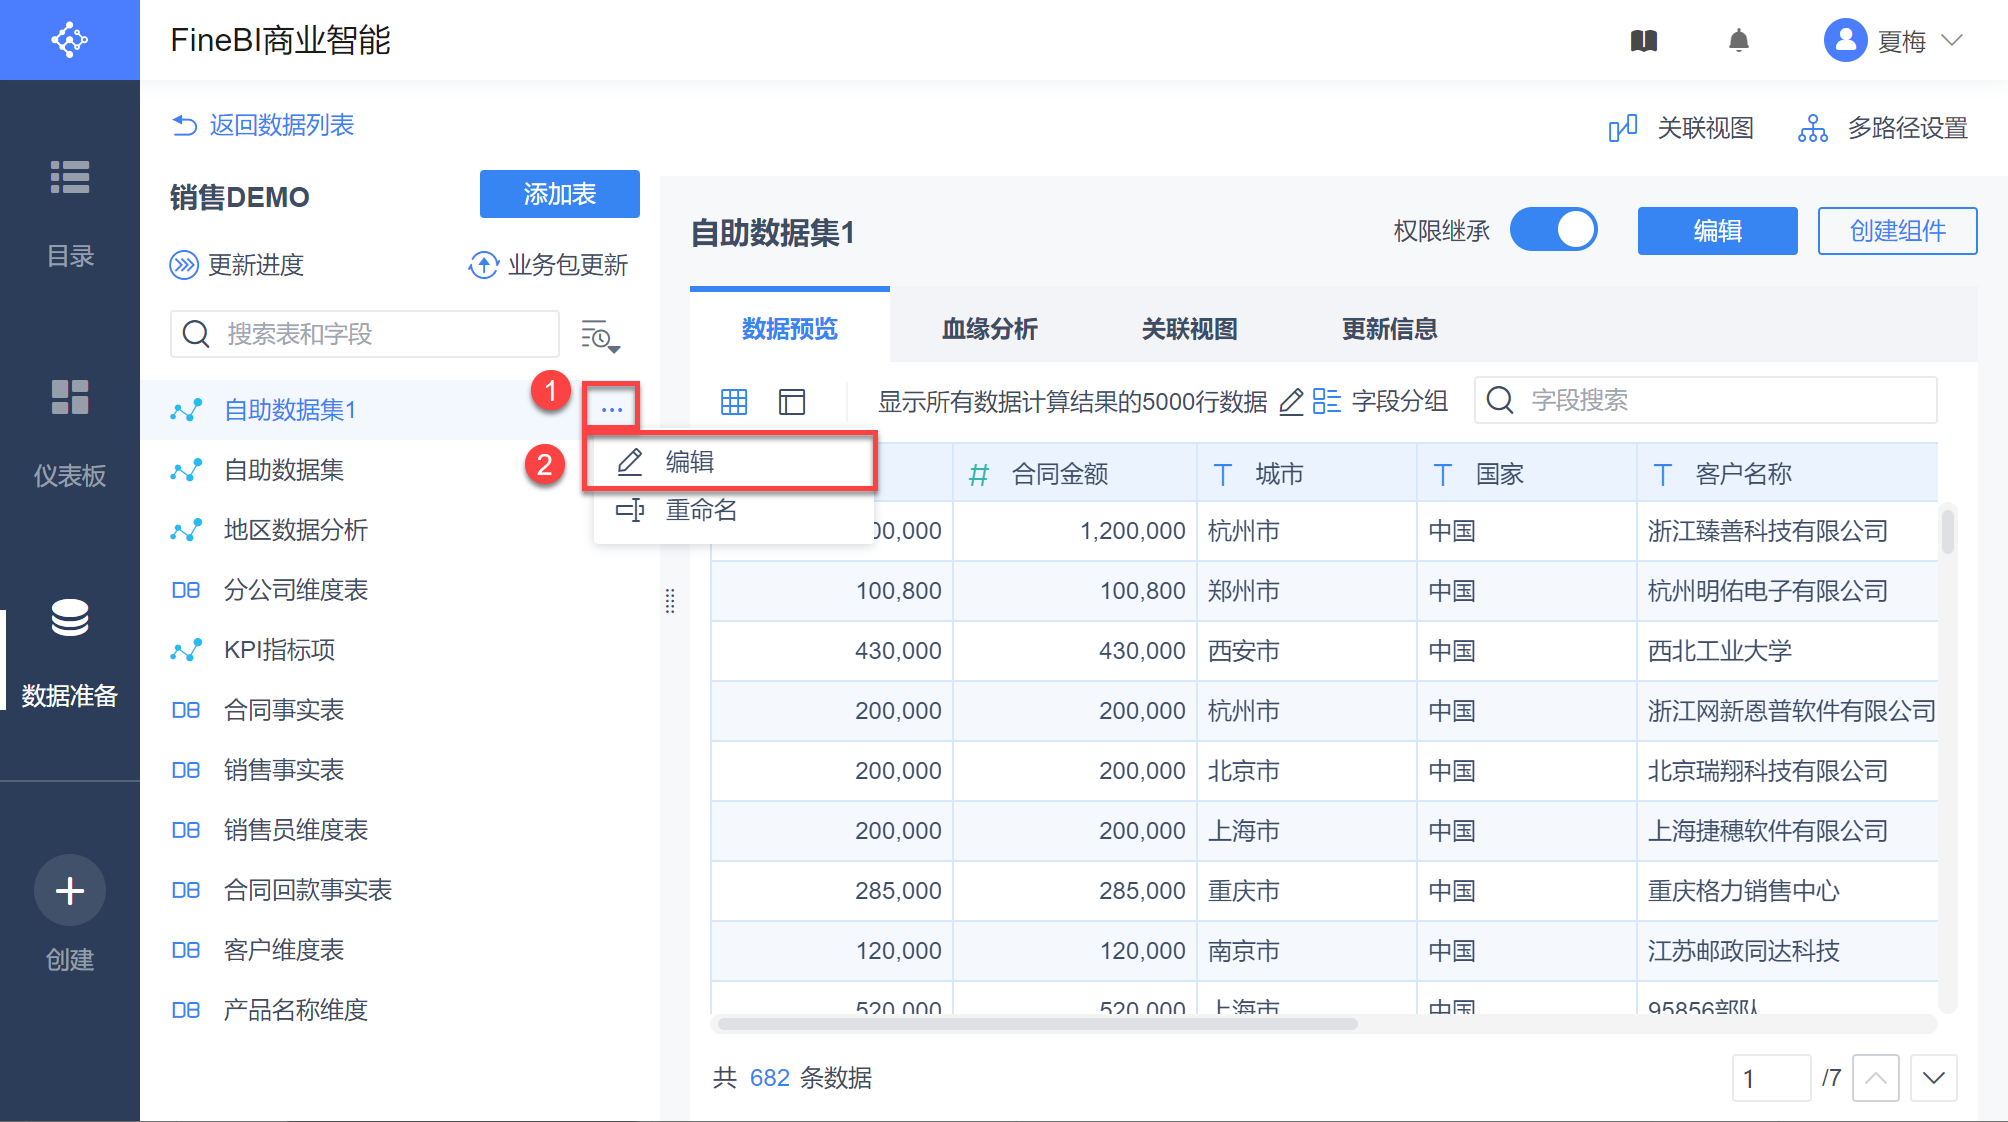Switch to 血缘分析 tab
2008x1122 pixels.
coord(989,329)
